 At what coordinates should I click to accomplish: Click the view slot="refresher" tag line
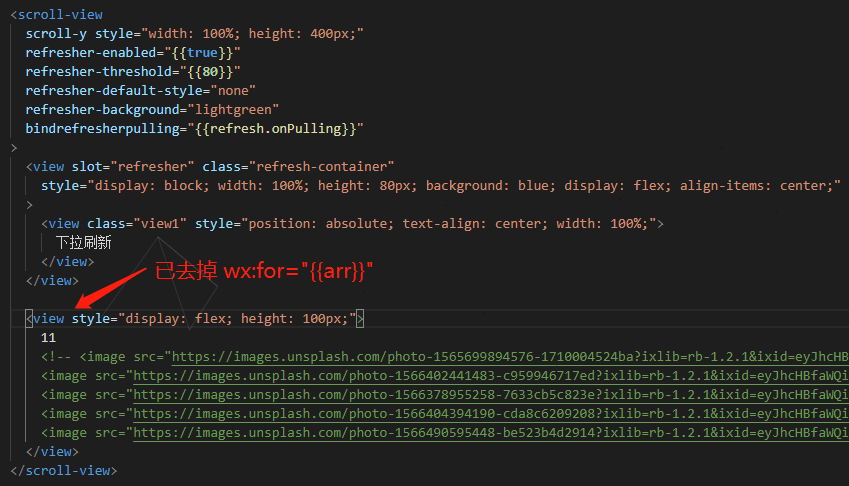click(x=210, y=166)
